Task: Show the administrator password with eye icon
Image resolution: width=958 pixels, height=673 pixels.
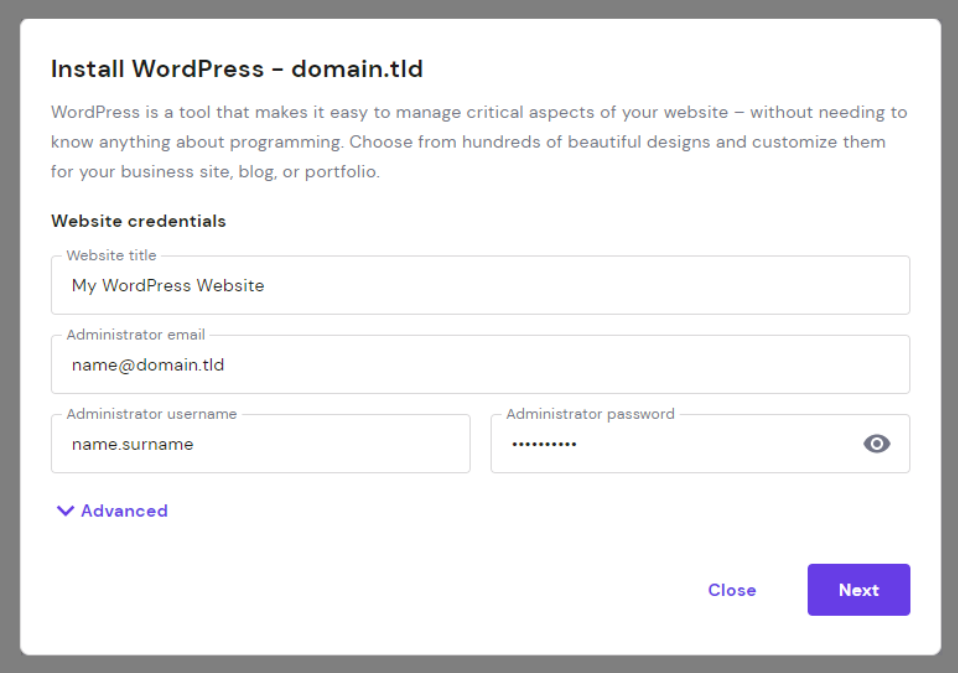Action: pos(876,444)
